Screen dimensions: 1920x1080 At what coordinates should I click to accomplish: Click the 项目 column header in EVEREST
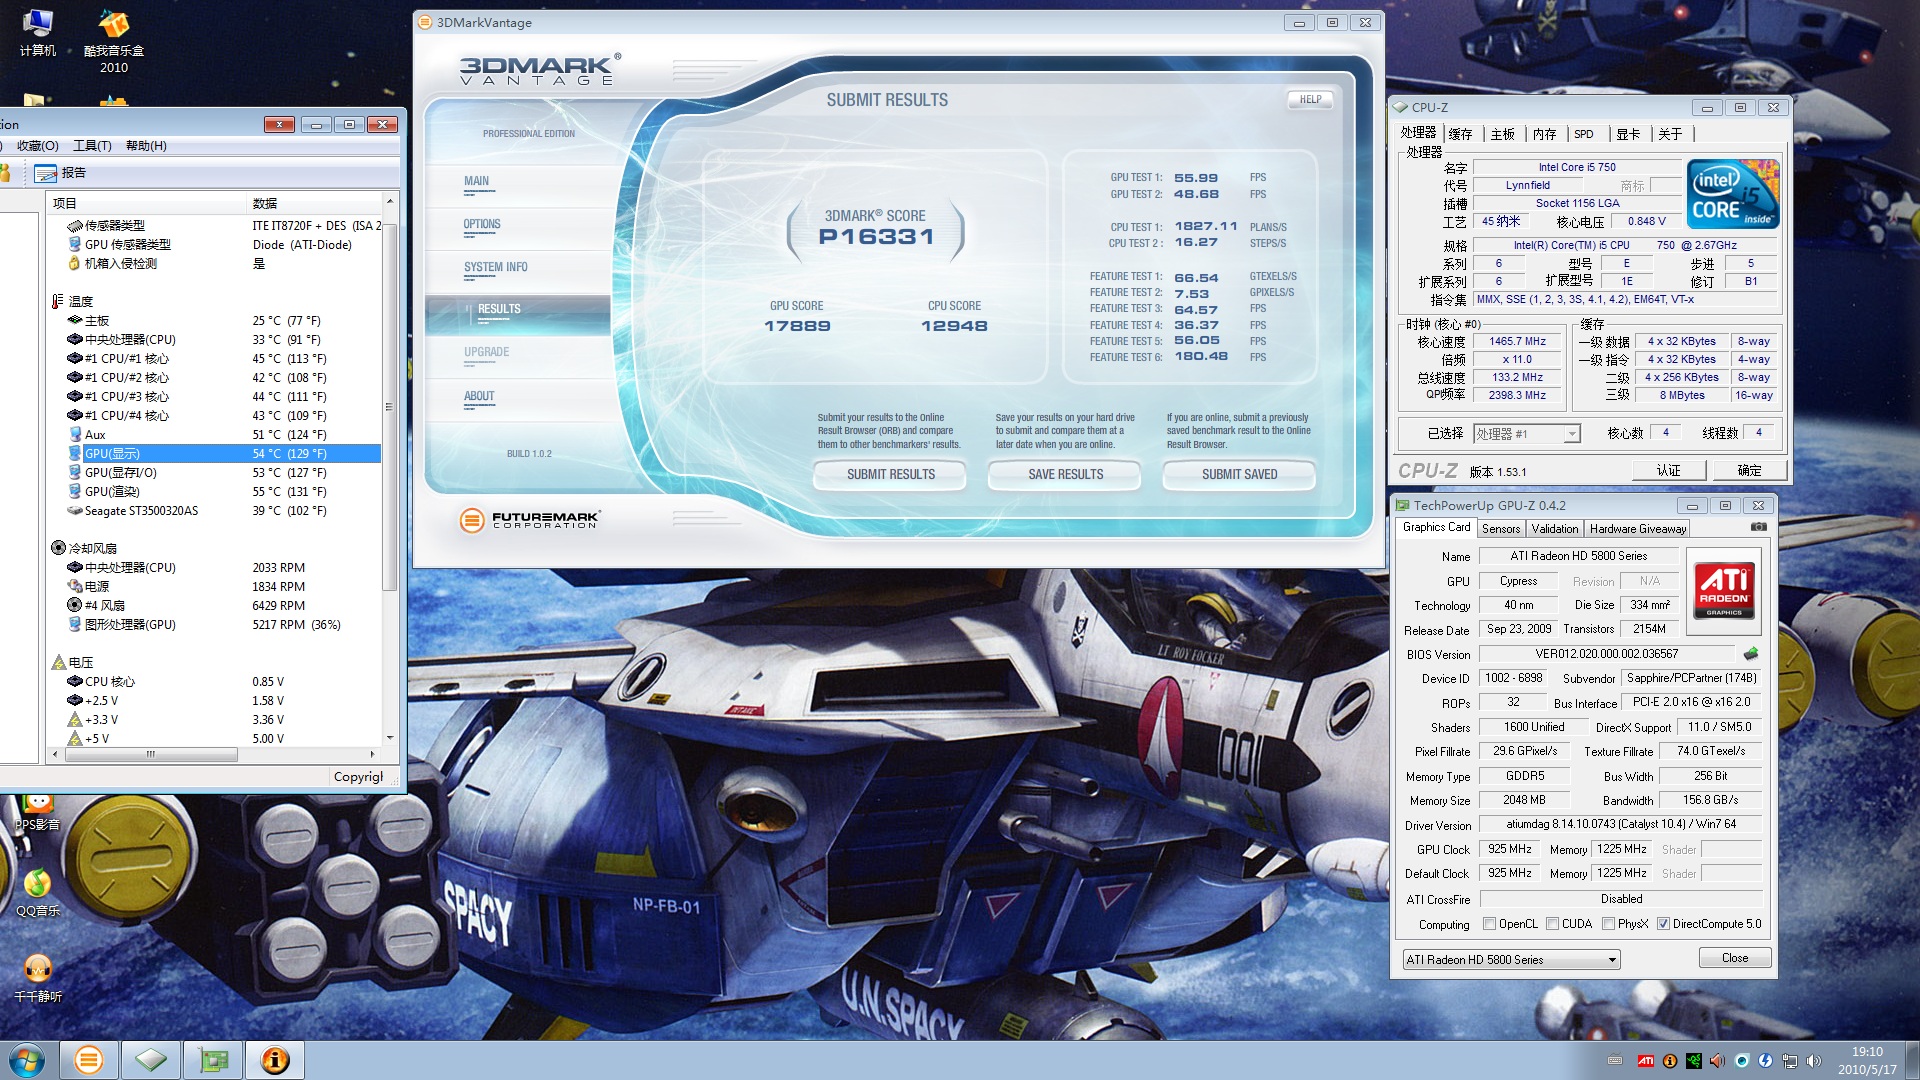tap(147, 203)
